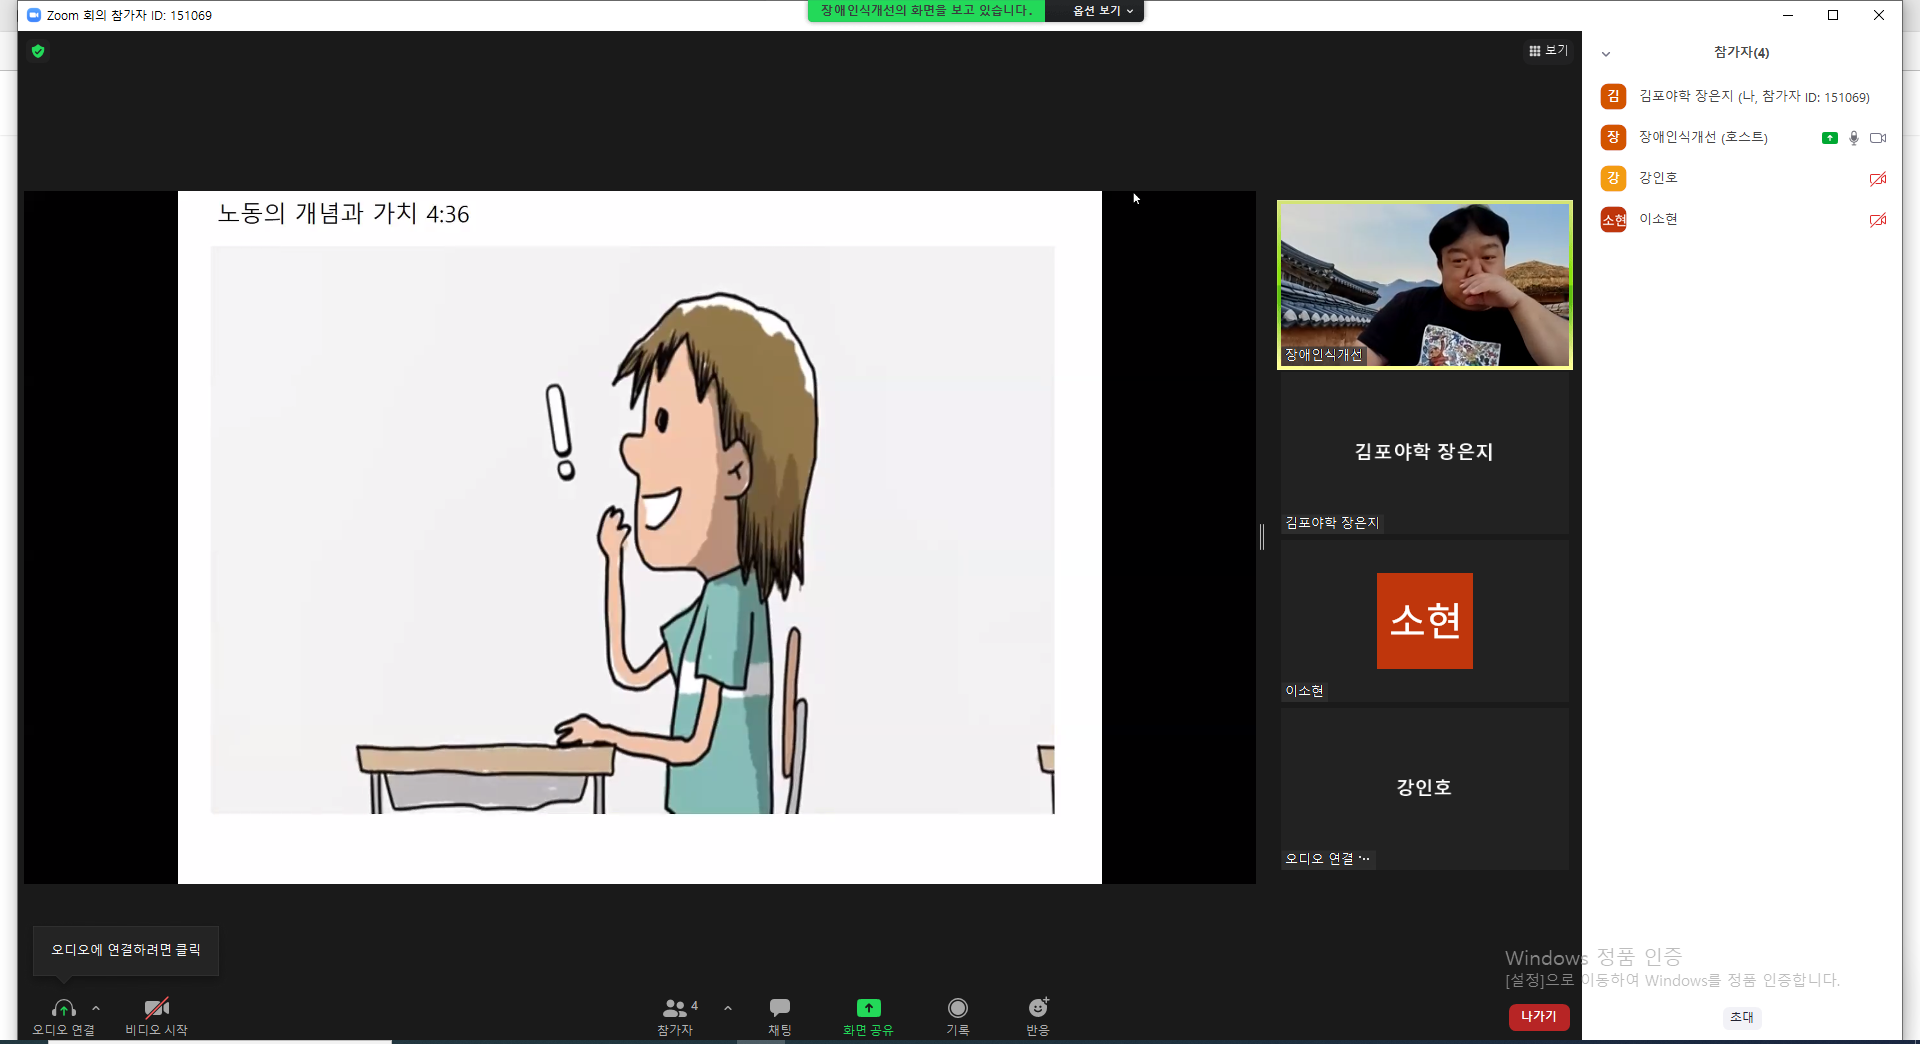The image size is (1920, 1044).
Task: Click the 장애인식개선 webcam video thumbnail
Action: (x=1425, y=285)
